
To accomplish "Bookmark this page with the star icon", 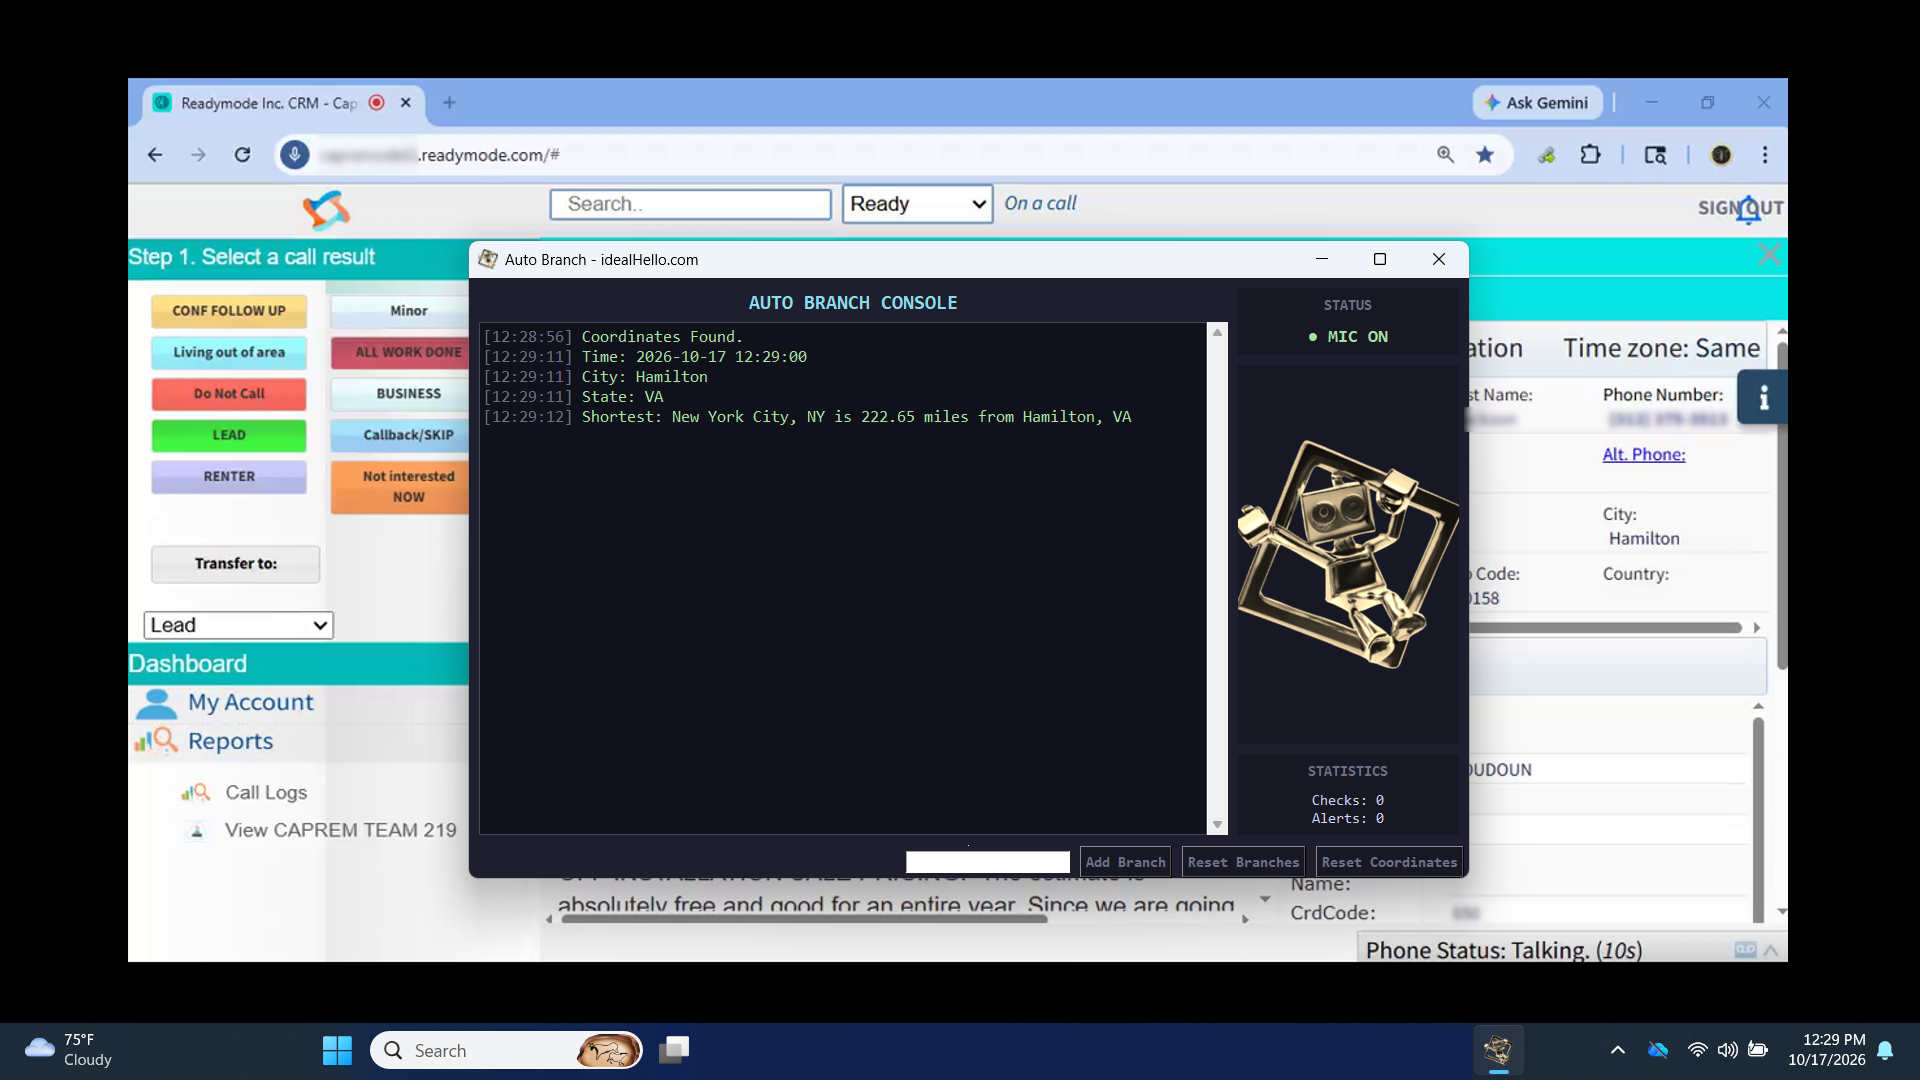I will tap(1485, 155).
